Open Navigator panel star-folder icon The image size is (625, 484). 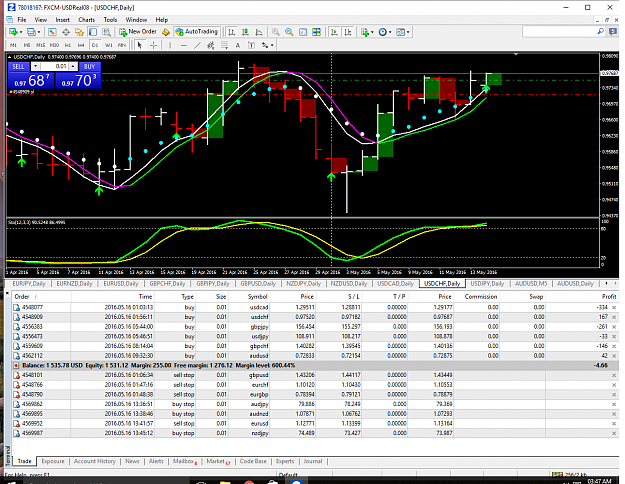pyautogui.click(x=79, y=32)
